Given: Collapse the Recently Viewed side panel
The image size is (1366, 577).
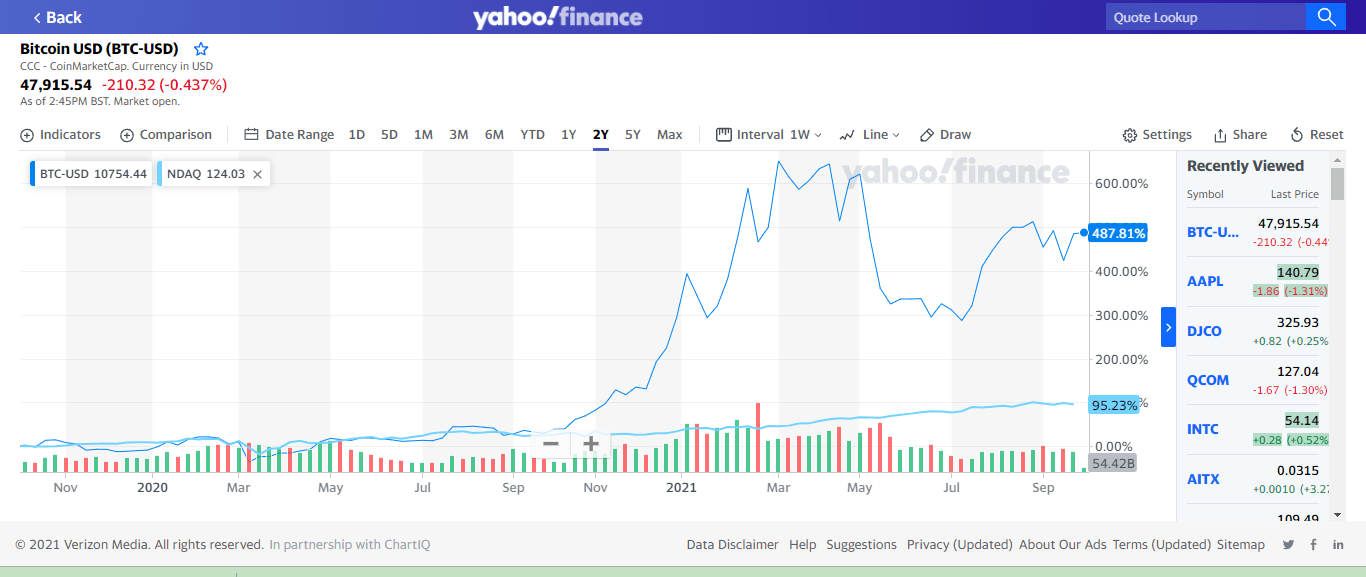Looking at the screenshot, I should coord(1168,327).
